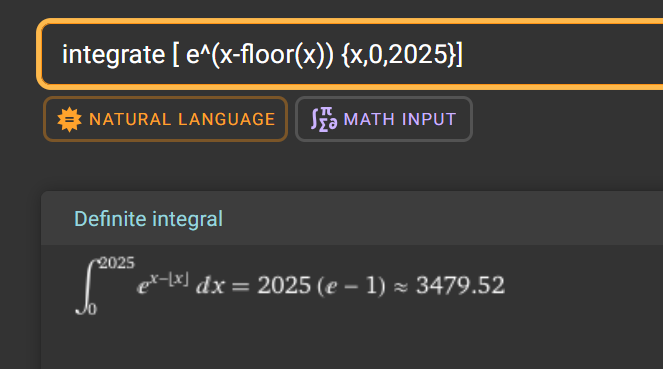663x369 pixels.
Task: Click the equals sign in the integral result
Action: click(241, 287)
